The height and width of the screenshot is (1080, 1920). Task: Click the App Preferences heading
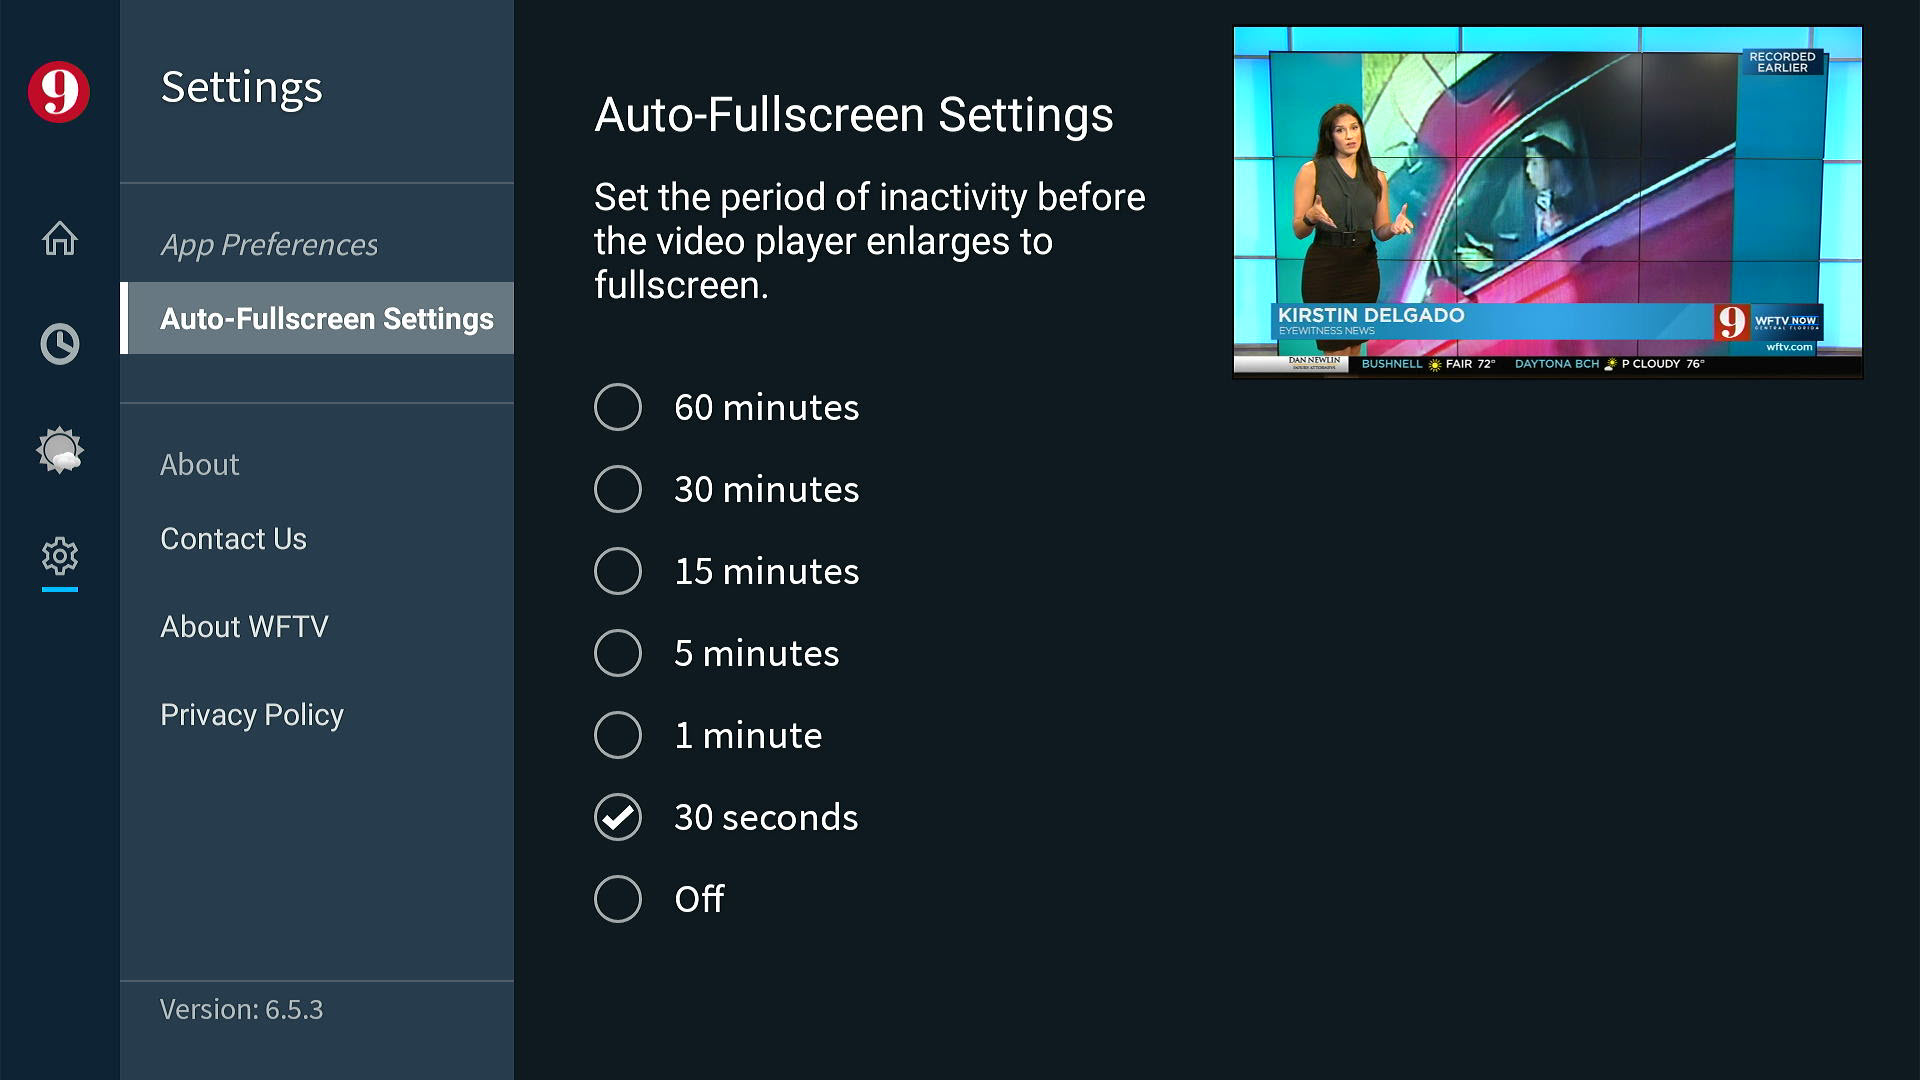[269, 245]
